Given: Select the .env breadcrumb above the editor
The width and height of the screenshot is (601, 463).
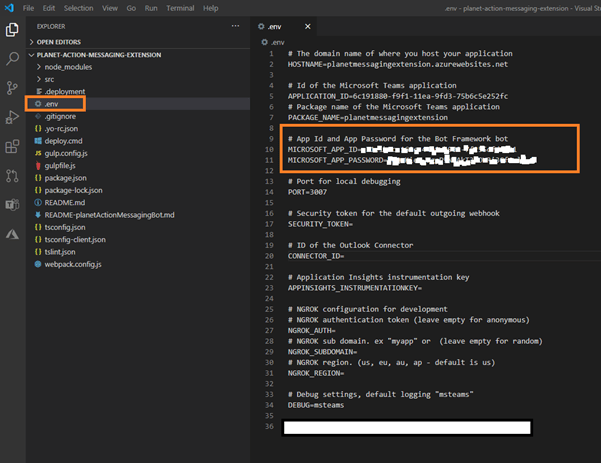Looking at the screenshot, I should tap(275, 42).
